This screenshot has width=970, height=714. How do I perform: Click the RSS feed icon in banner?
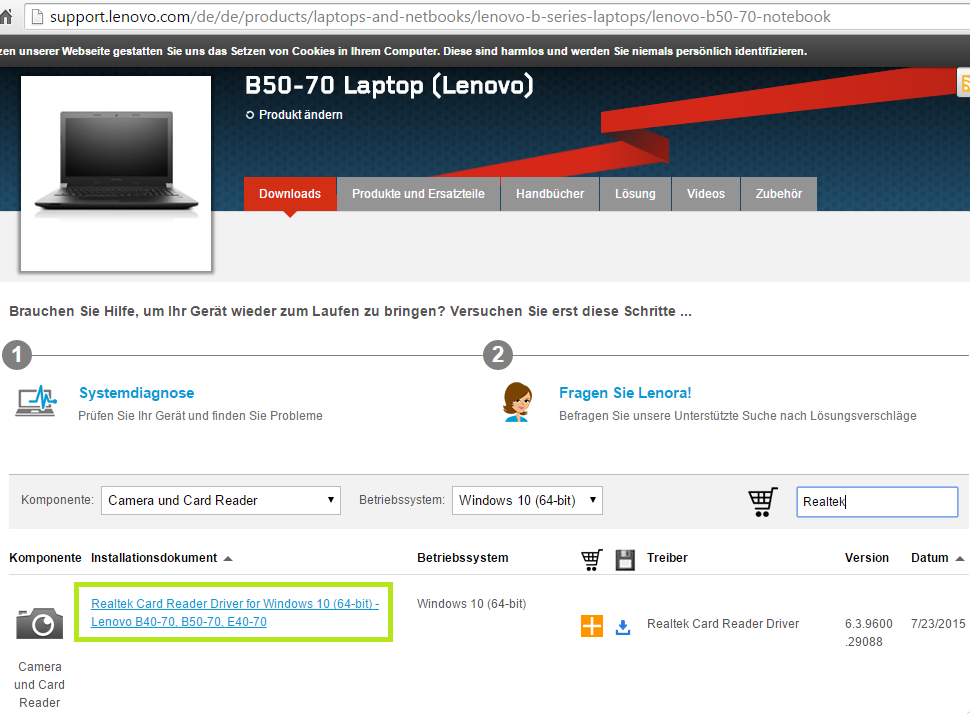click(x=964, y=83)
